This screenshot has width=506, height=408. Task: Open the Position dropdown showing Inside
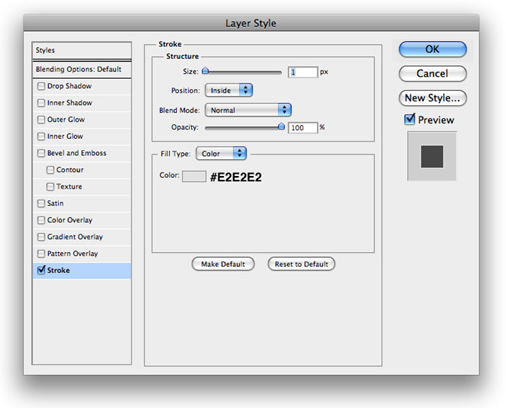[229, 90]
